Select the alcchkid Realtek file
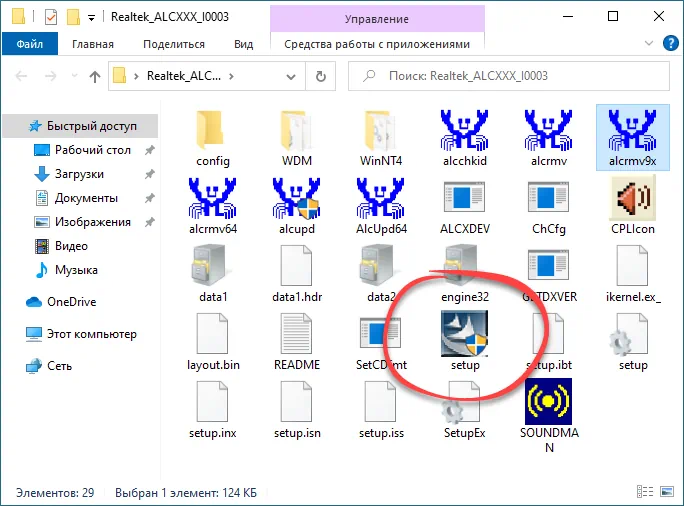Screen dimensions: 684x506 click(465, 138)
